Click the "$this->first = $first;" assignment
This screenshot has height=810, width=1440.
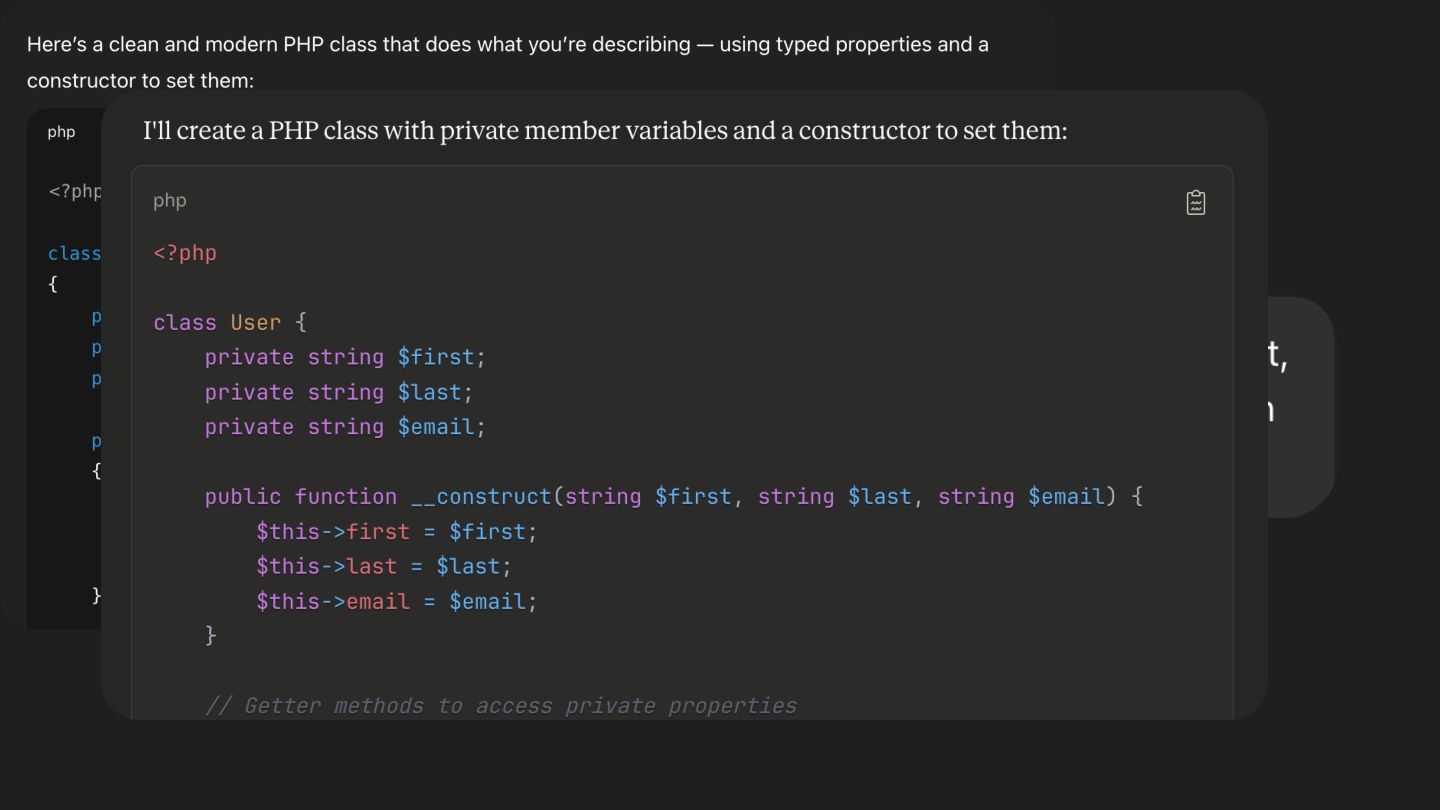pos(396,532)
